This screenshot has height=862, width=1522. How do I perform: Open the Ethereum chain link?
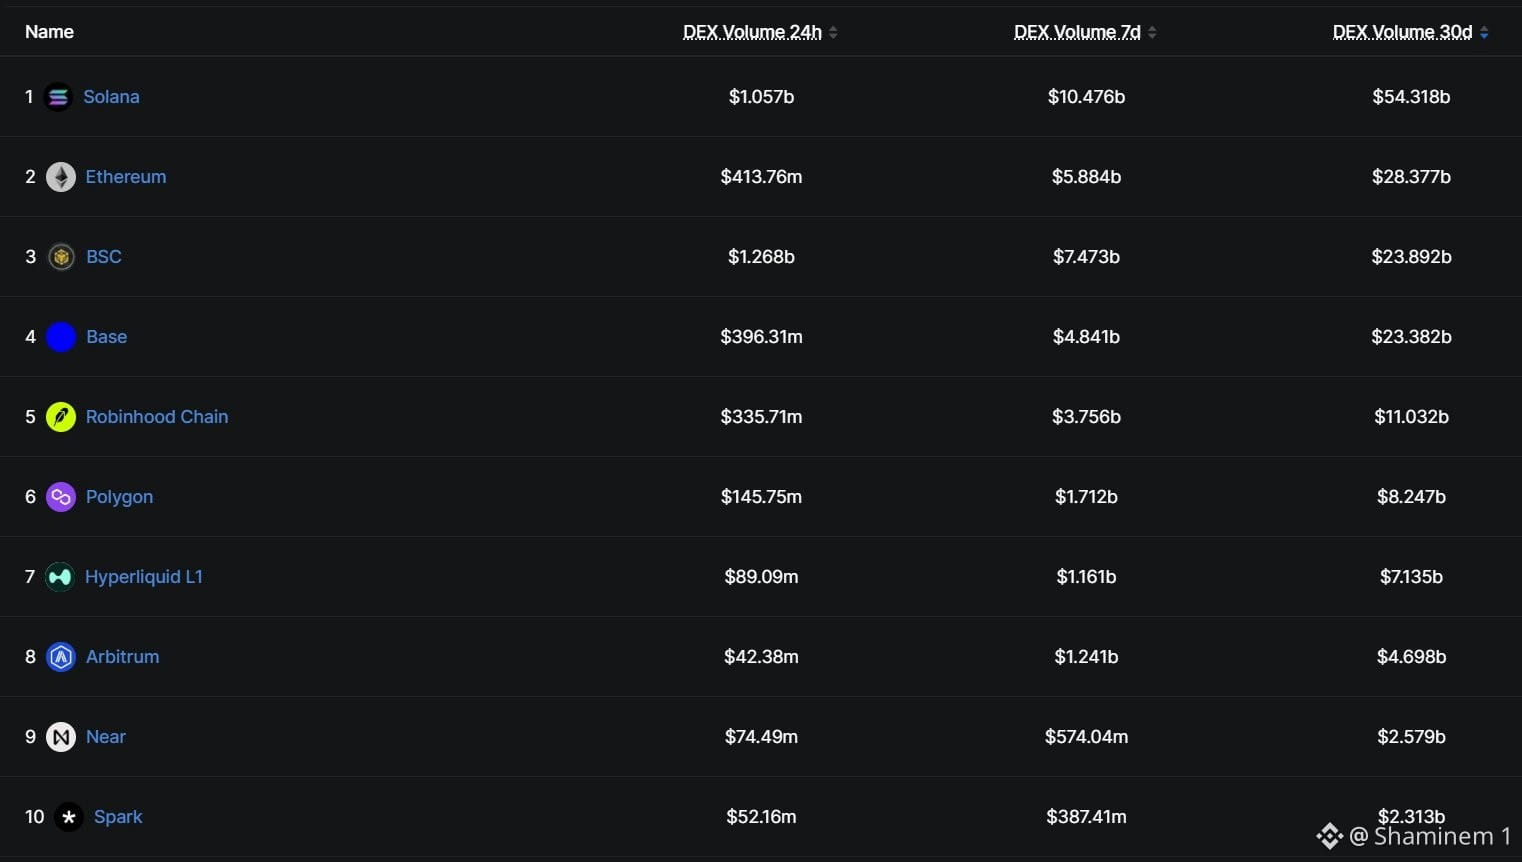[126, 177]
